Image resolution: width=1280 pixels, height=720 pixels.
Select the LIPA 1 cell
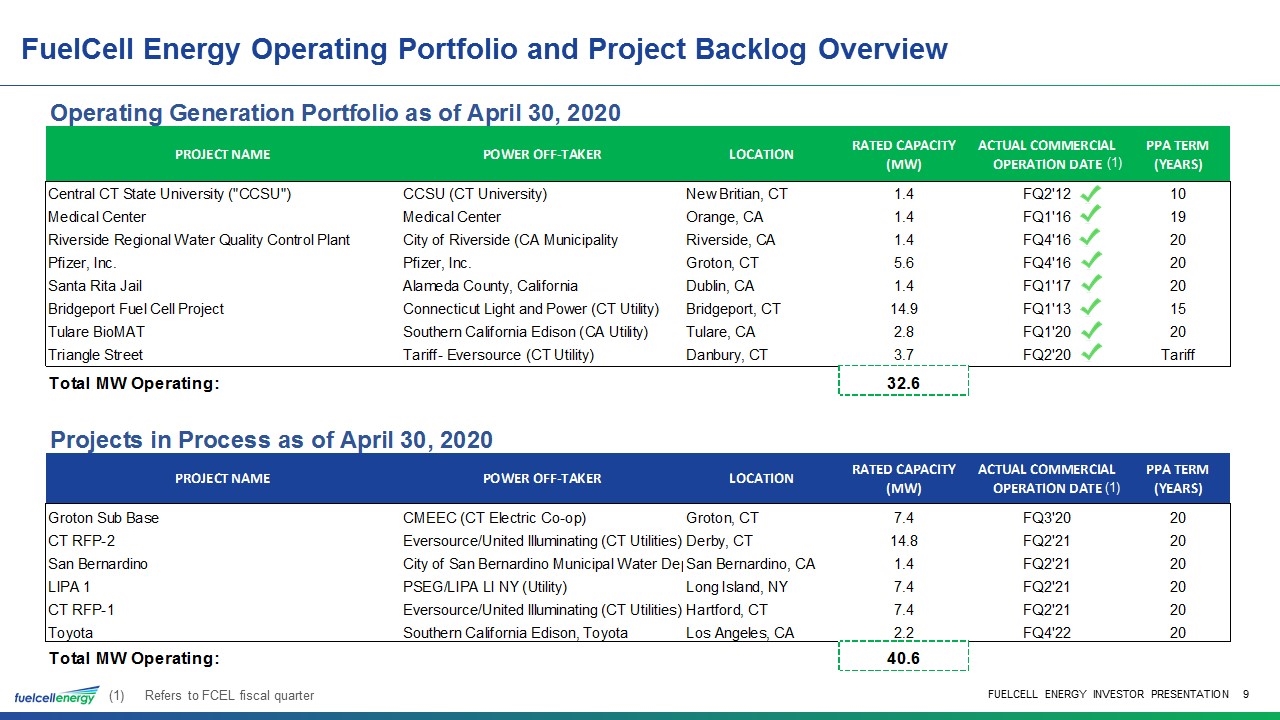click(68, 587)
